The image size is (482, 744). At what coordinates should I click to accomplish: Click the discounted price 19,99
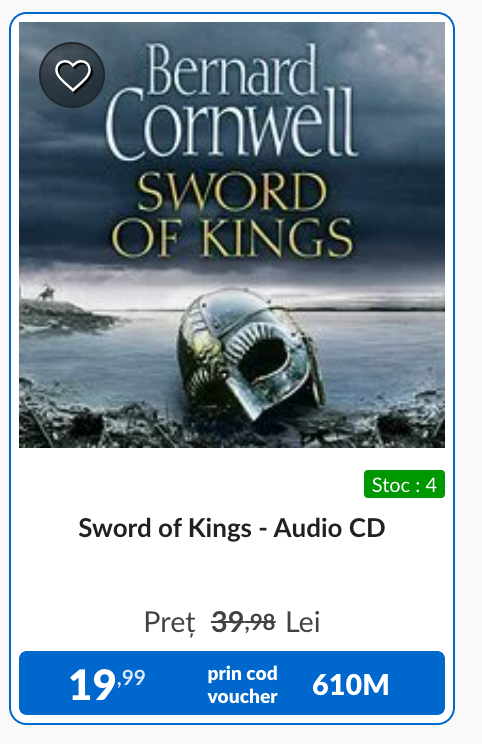(107, 684)
